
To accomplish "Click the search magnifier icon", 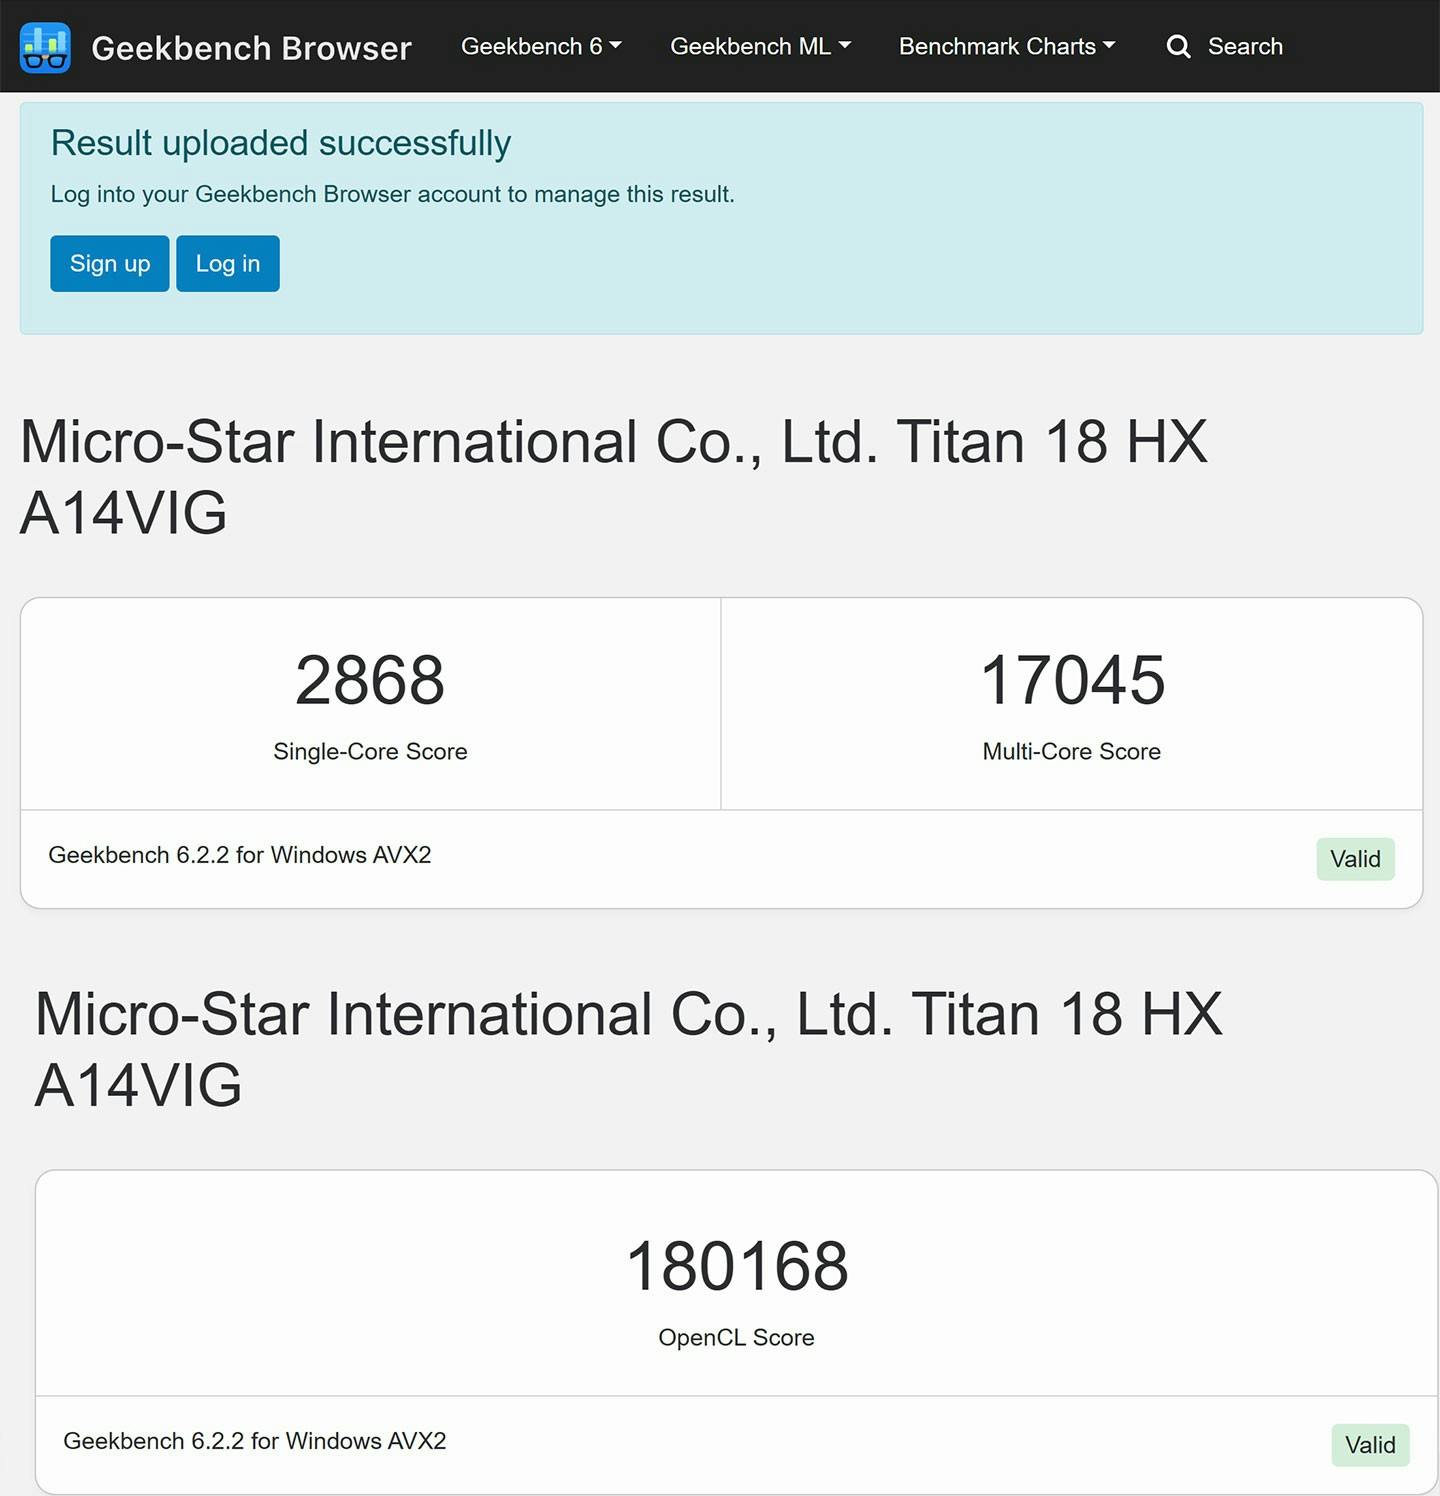I will pos(1178,47).
